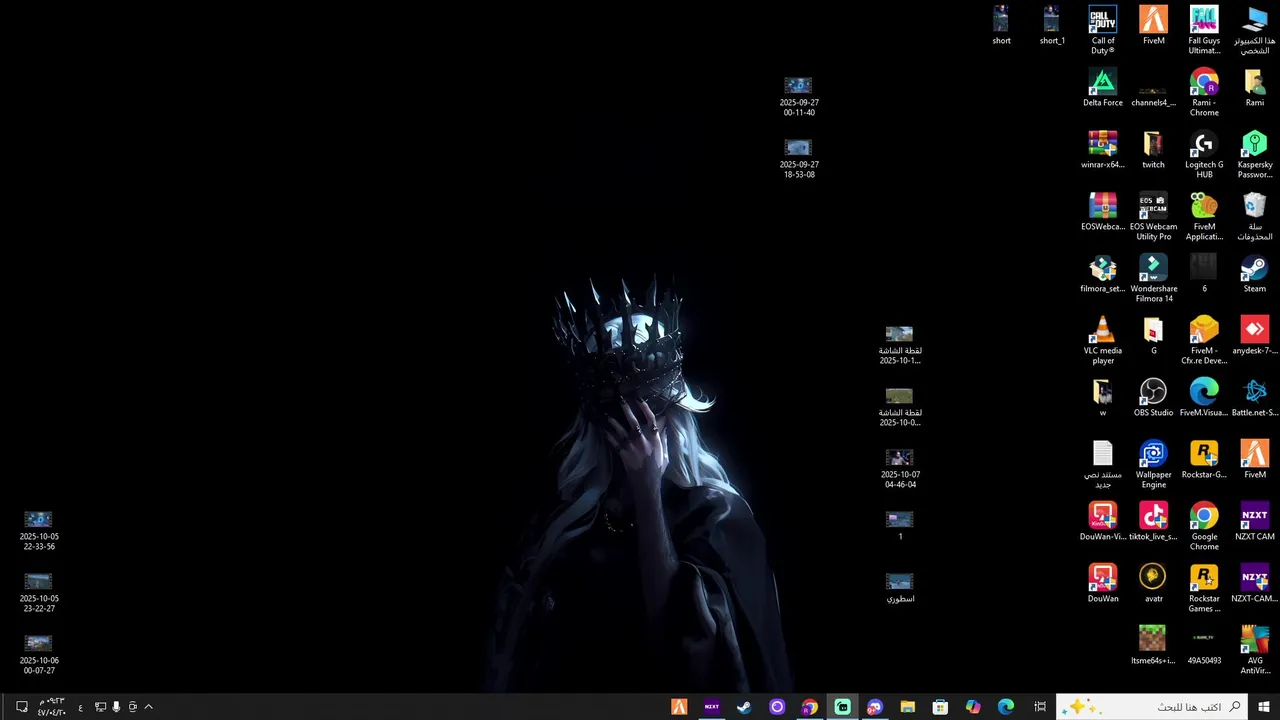
Task: Open Copilot from the taskbar
Action: click(x=973, y=707)
